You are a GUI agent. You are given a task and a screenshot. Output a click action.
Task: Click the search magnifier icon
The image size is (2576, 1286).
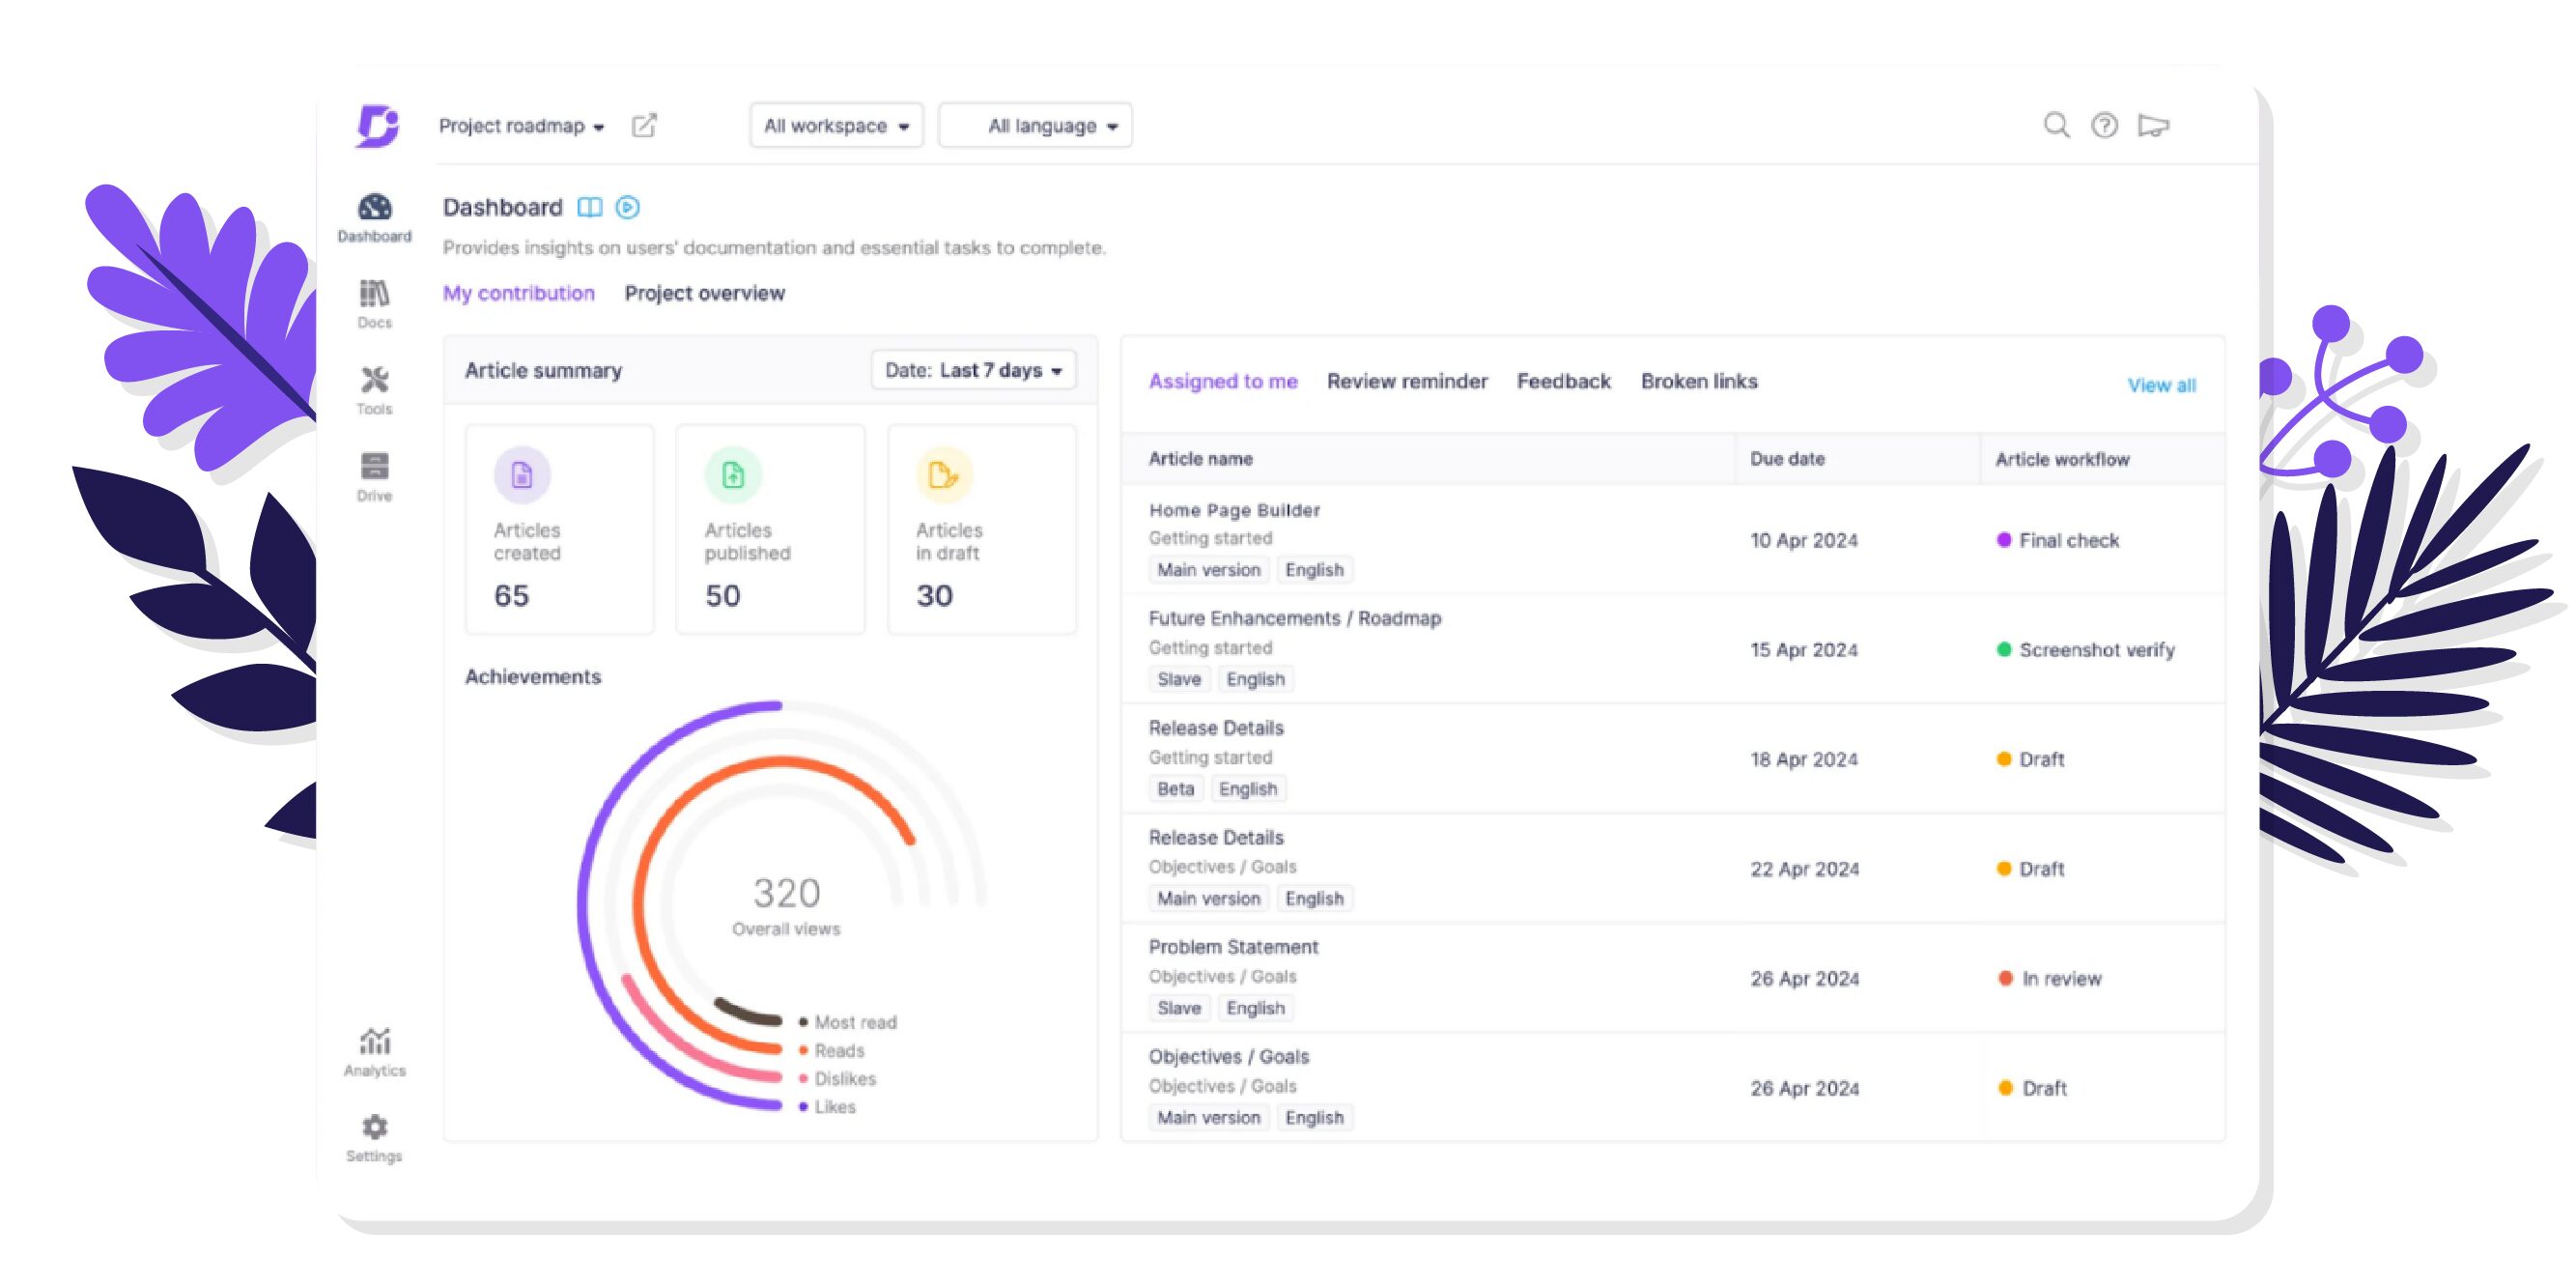click(2056, 126)
